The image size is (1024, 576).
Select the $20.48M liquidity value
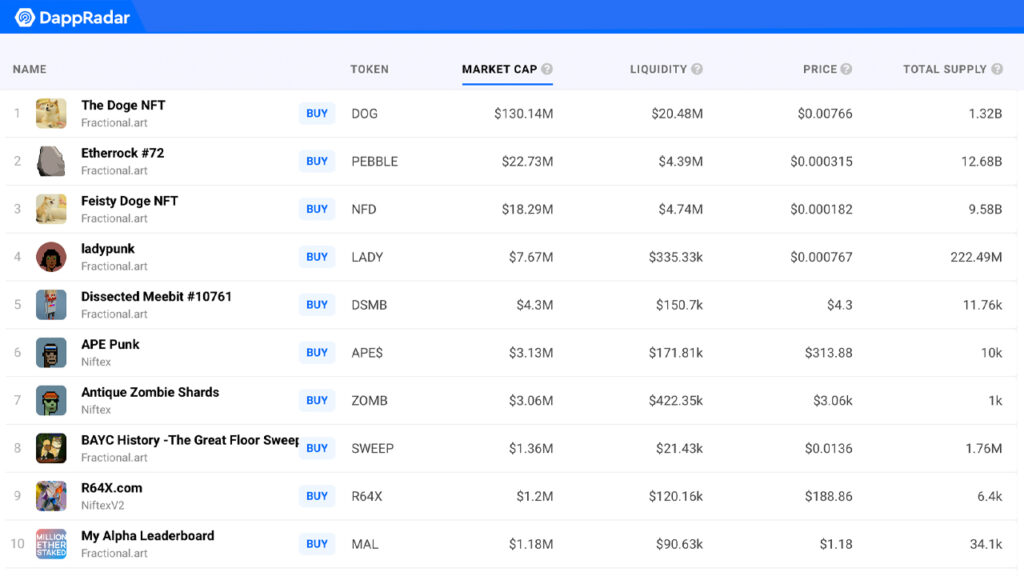coord(677,114)
